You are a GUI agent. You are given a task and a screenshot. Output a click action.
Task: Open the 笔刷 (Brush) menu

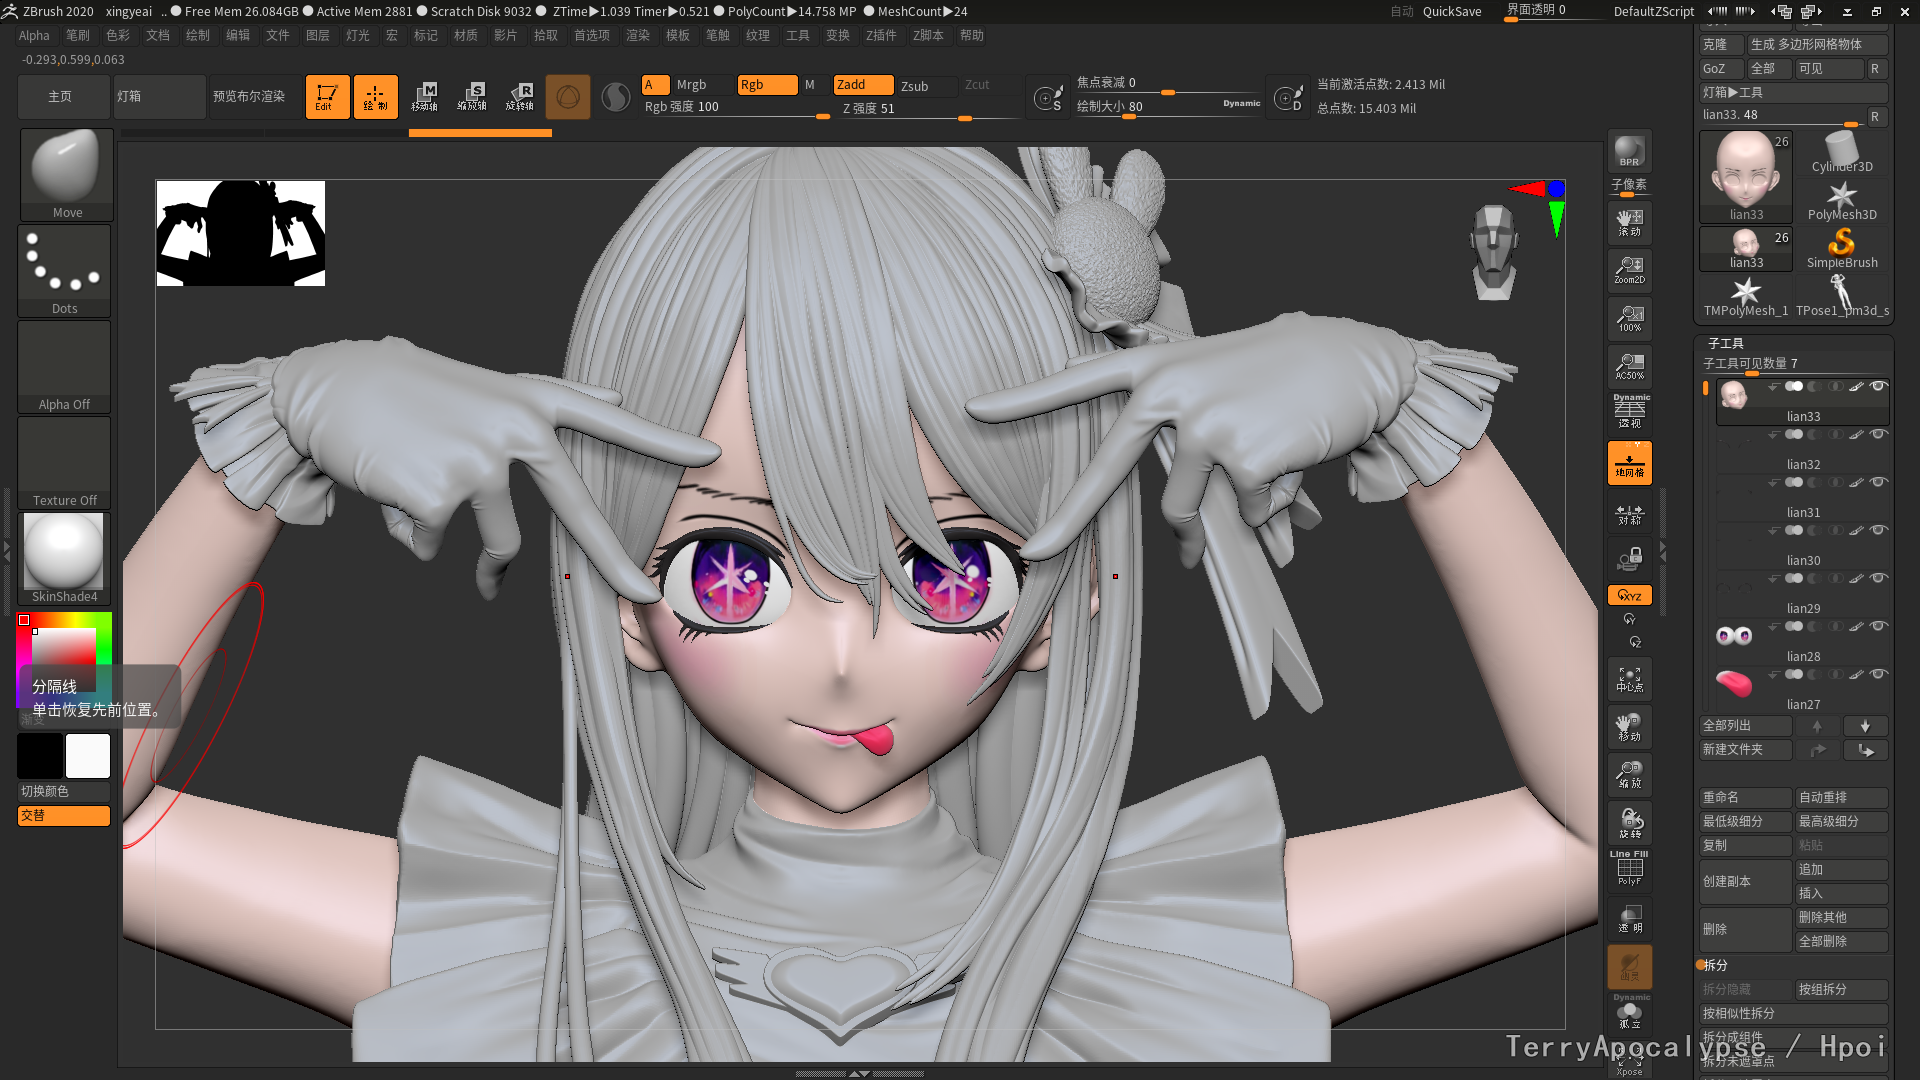click(77, 35)
